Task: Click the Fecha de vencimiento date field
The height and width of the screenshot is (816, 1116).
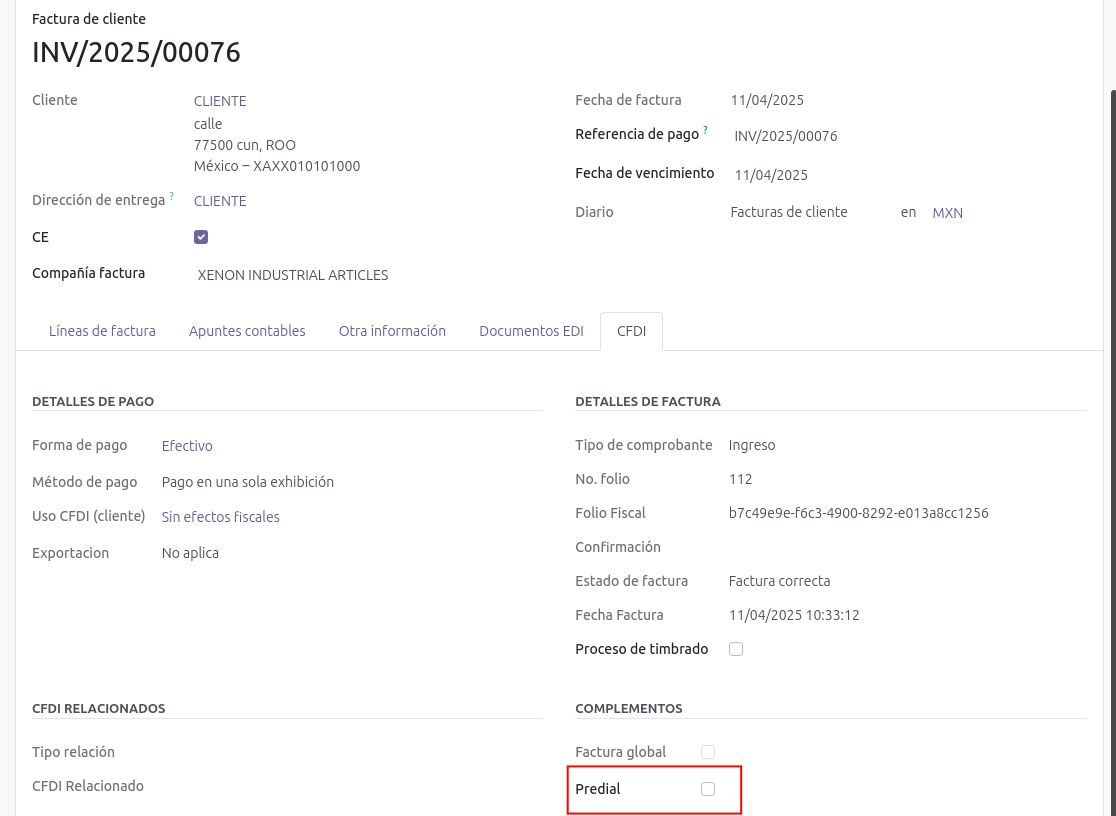Action: point(771,175)
